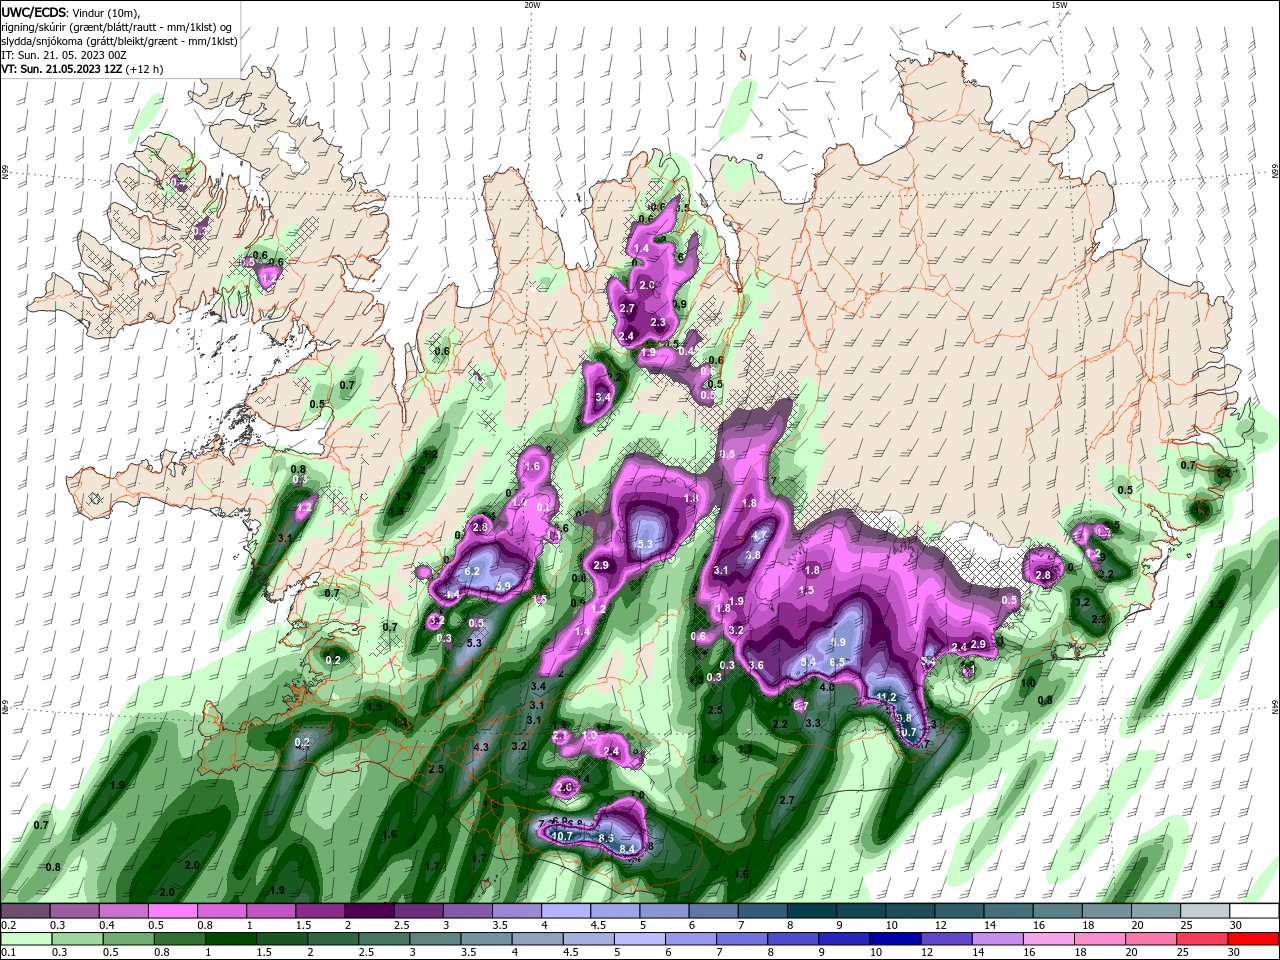Select the 3 swatch in rain legend

point(436,939)
